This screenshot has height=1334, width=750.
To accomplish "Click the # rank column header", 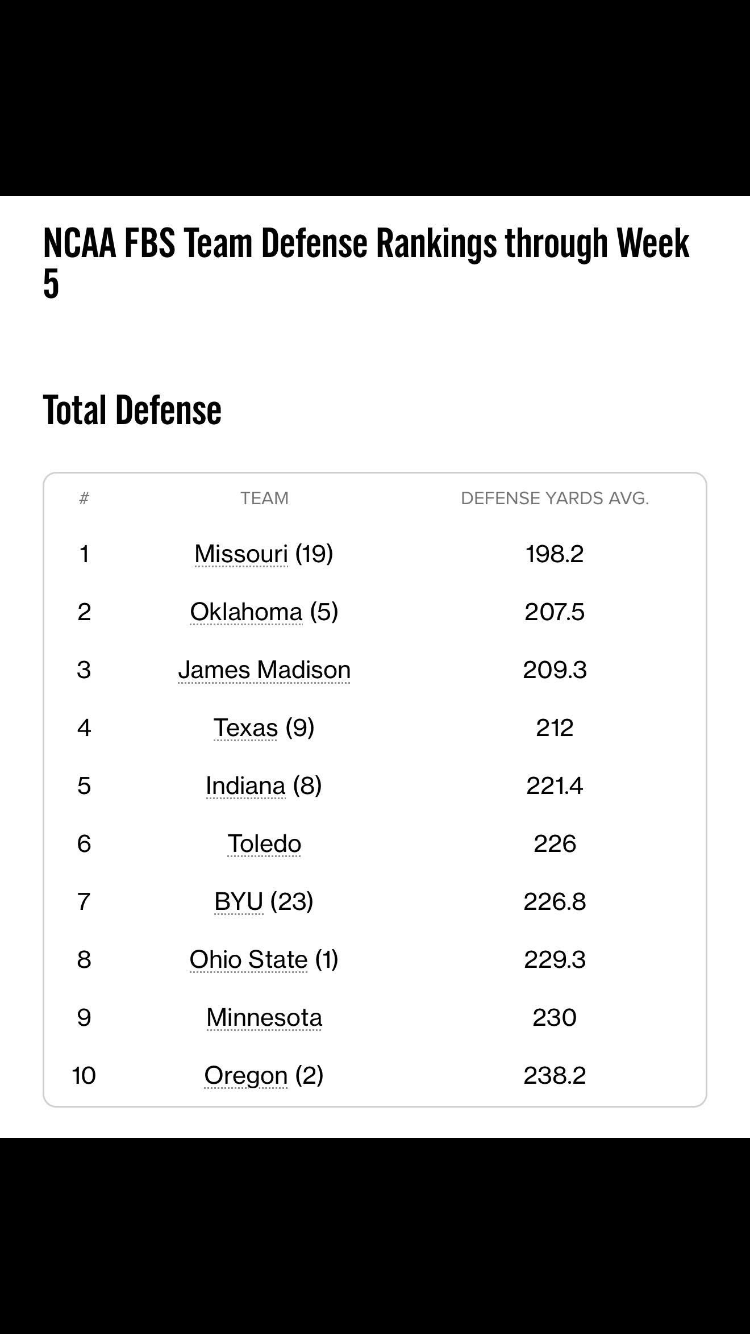I will tap(84, 498).
